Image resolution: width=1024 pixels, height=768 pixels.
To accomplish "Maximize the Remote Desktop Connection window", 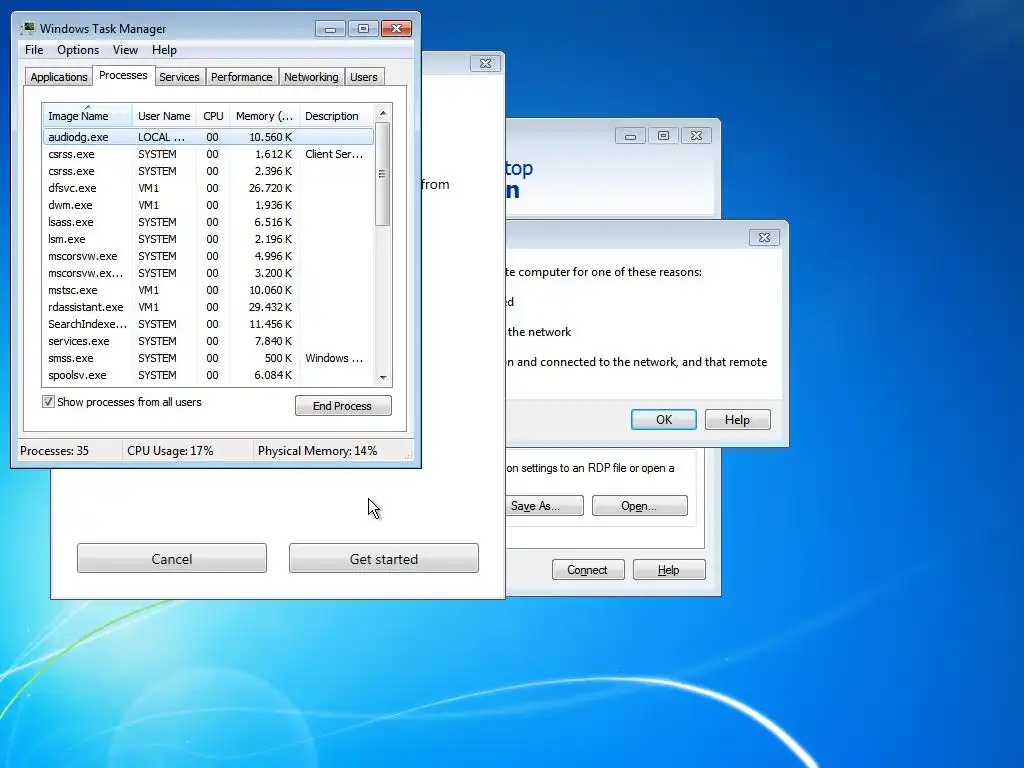I will tap(664, 136).
